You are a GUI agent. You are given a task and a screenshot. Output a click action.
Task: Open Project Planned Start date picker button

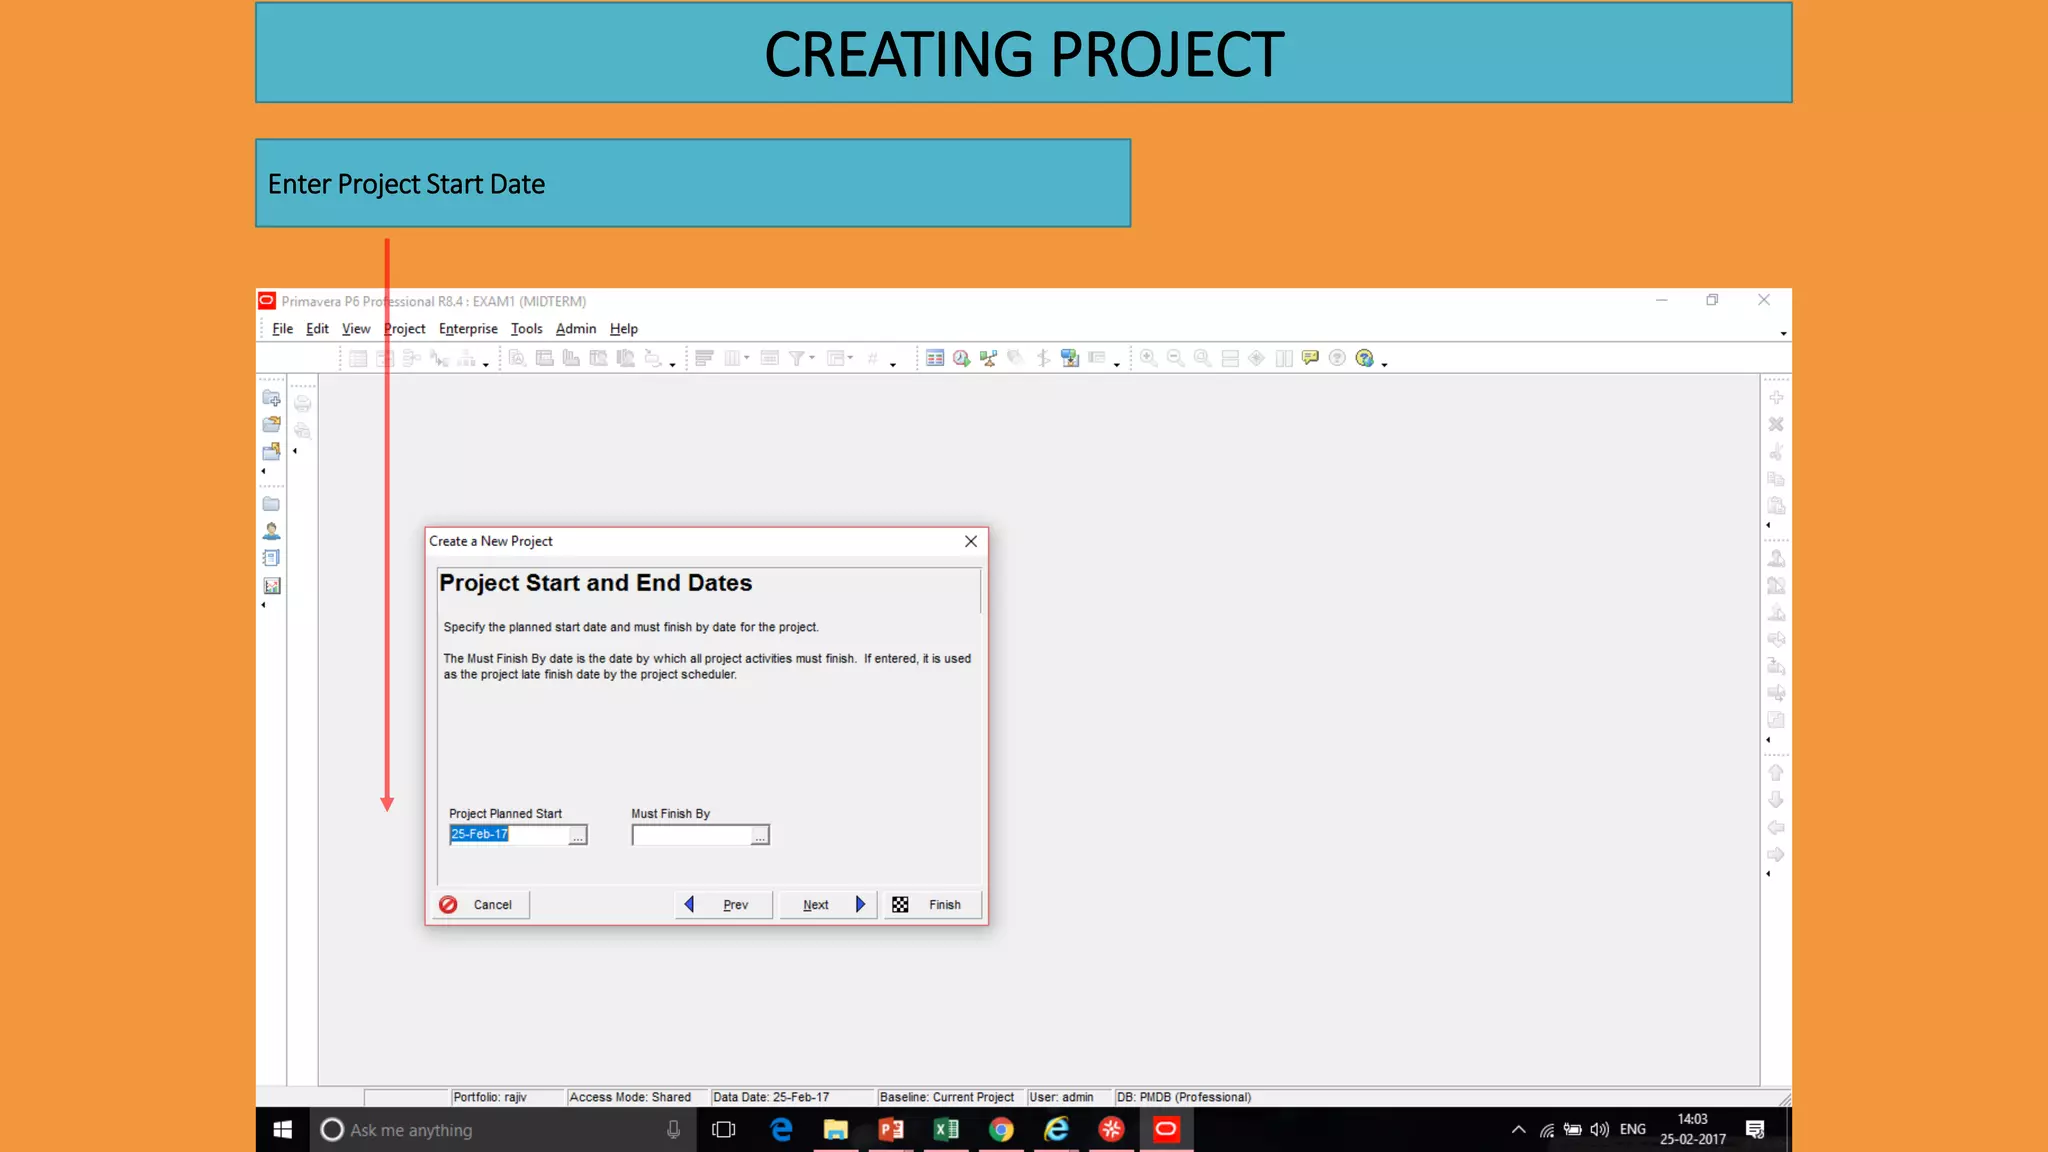pos(578,835)
